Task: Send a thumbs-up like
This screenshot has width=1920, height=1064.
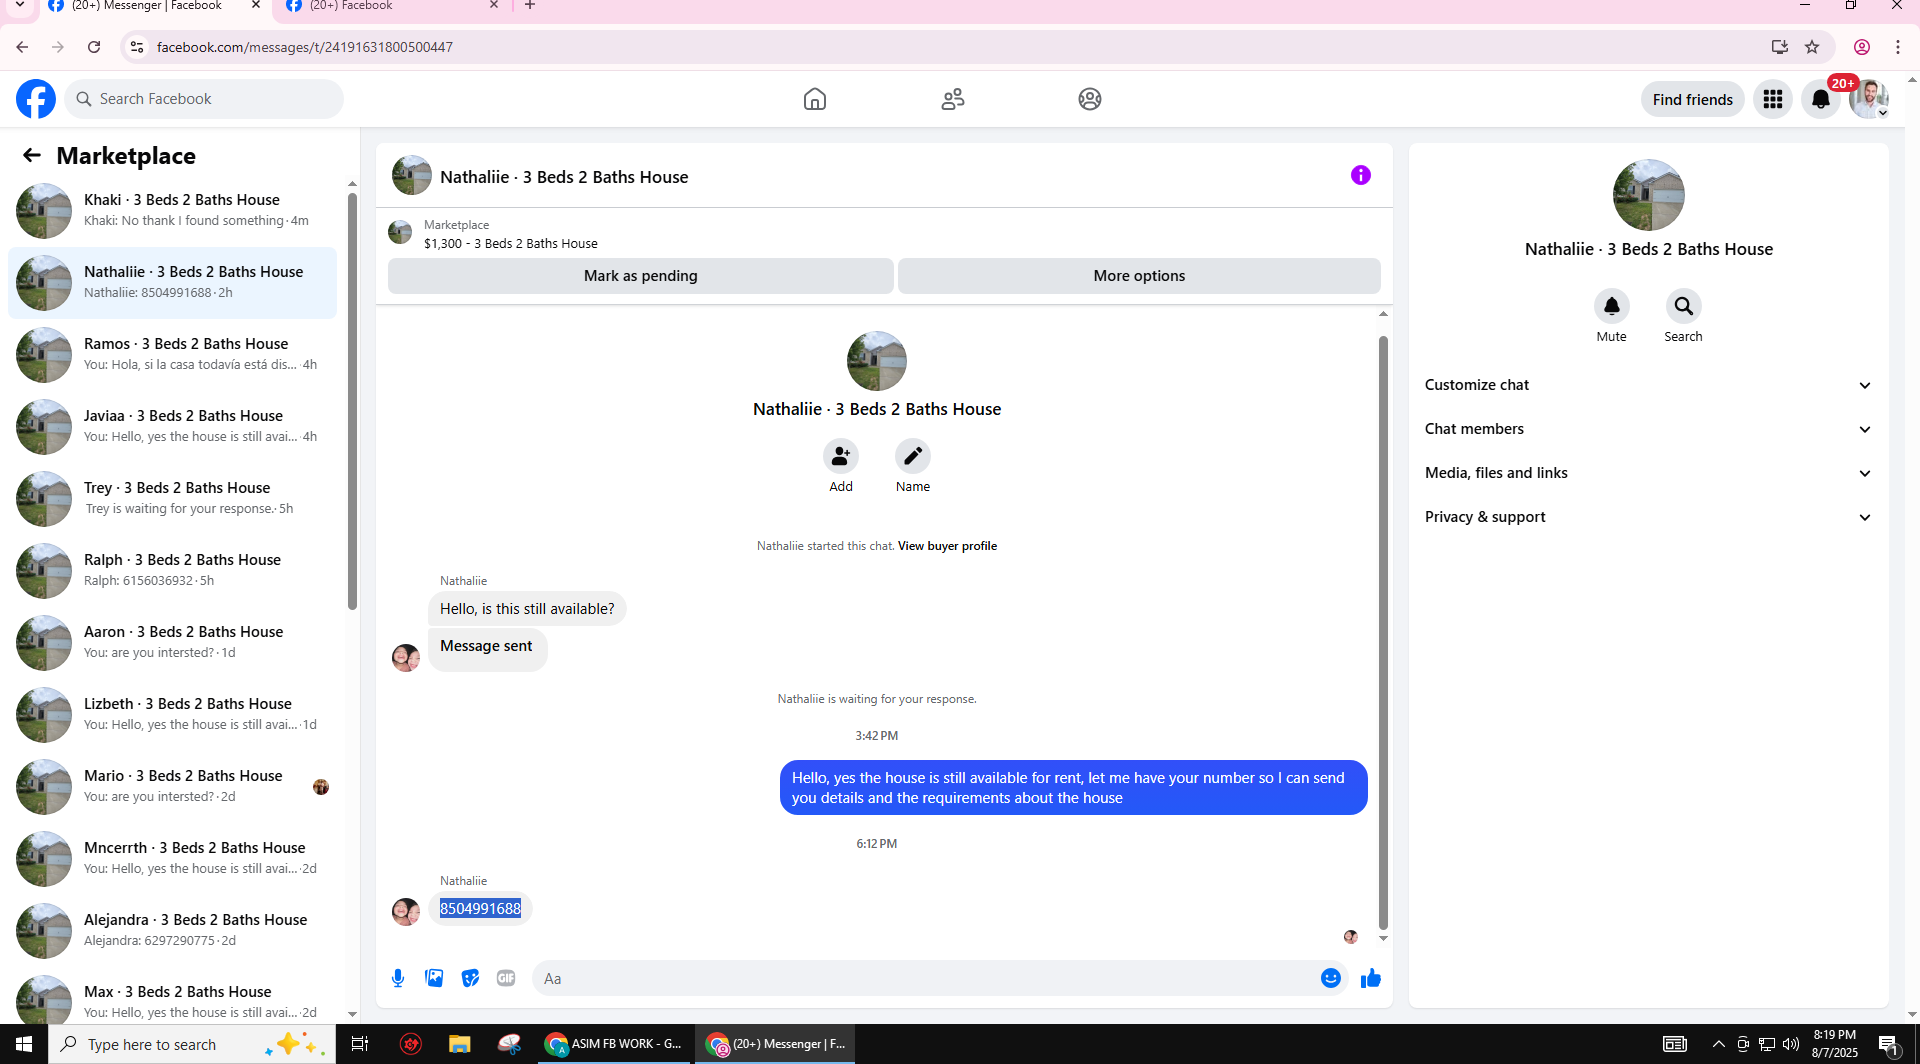Action: (x=1371, y=978)
